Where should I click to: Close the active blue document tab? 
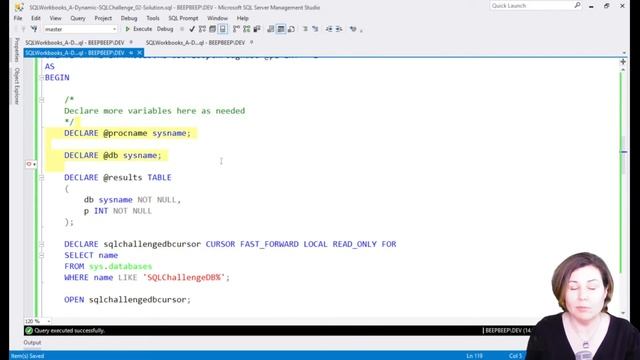pos(139,53)
